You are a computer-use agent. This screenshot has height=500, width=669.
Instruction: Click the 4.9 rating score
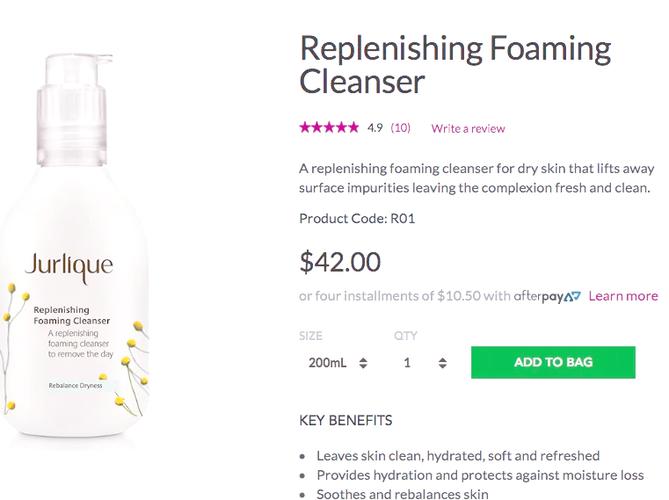point(376,128)
